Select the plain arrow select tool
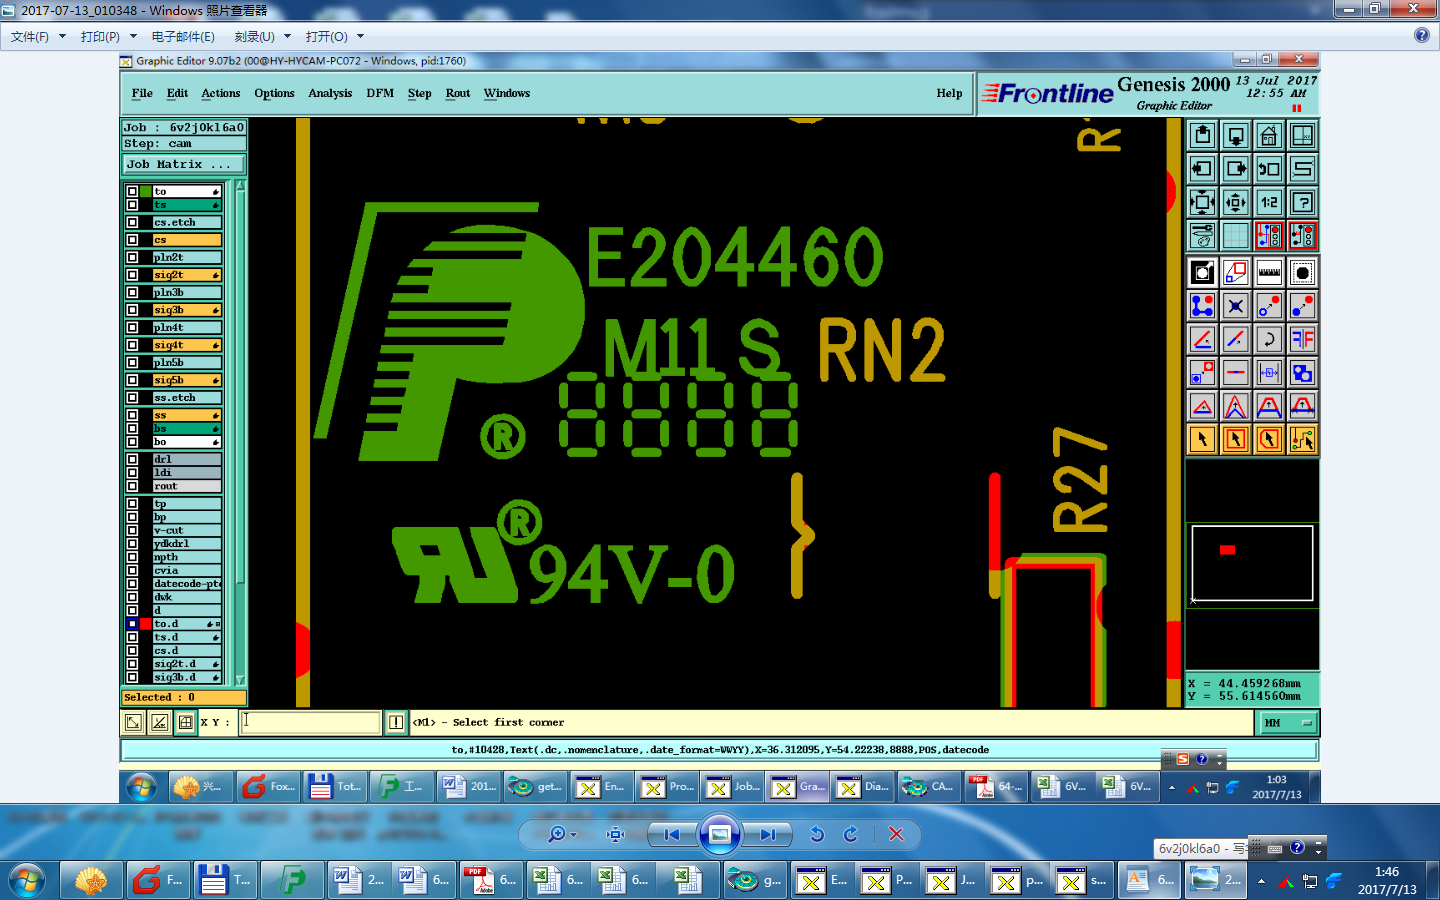This screenshot has width=1440, height=900. (x=1202, y=439)
